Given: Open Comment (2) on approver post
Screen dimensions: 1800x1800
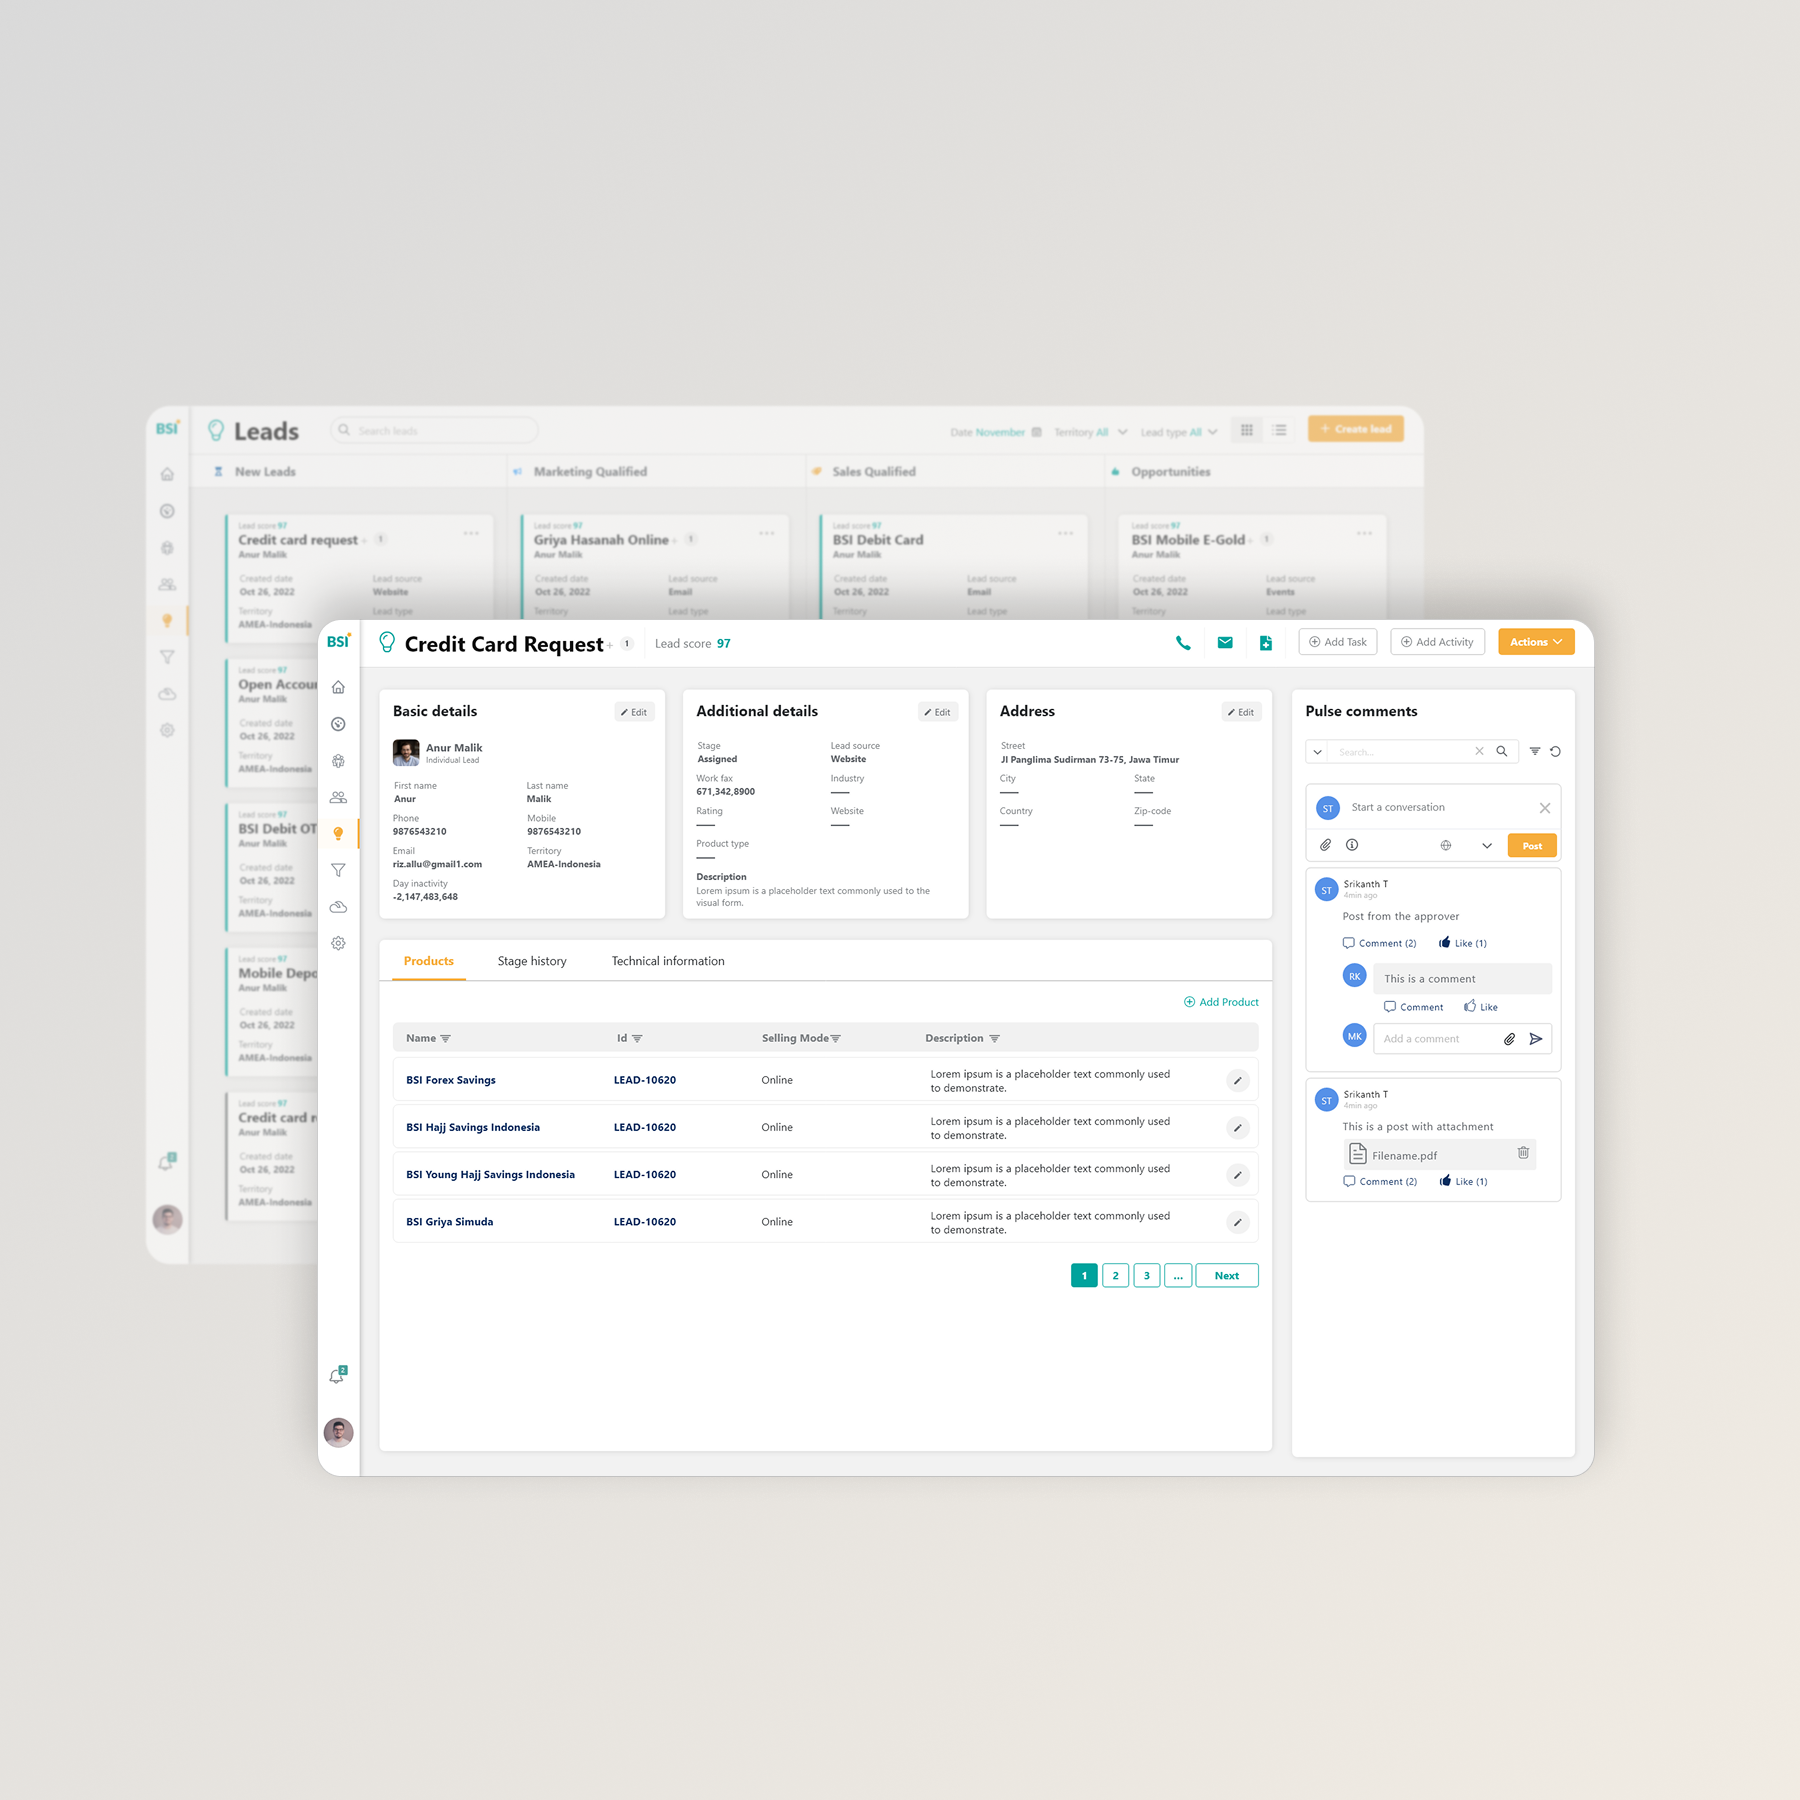Looking at the screenshot, I should pos(1380,943).
